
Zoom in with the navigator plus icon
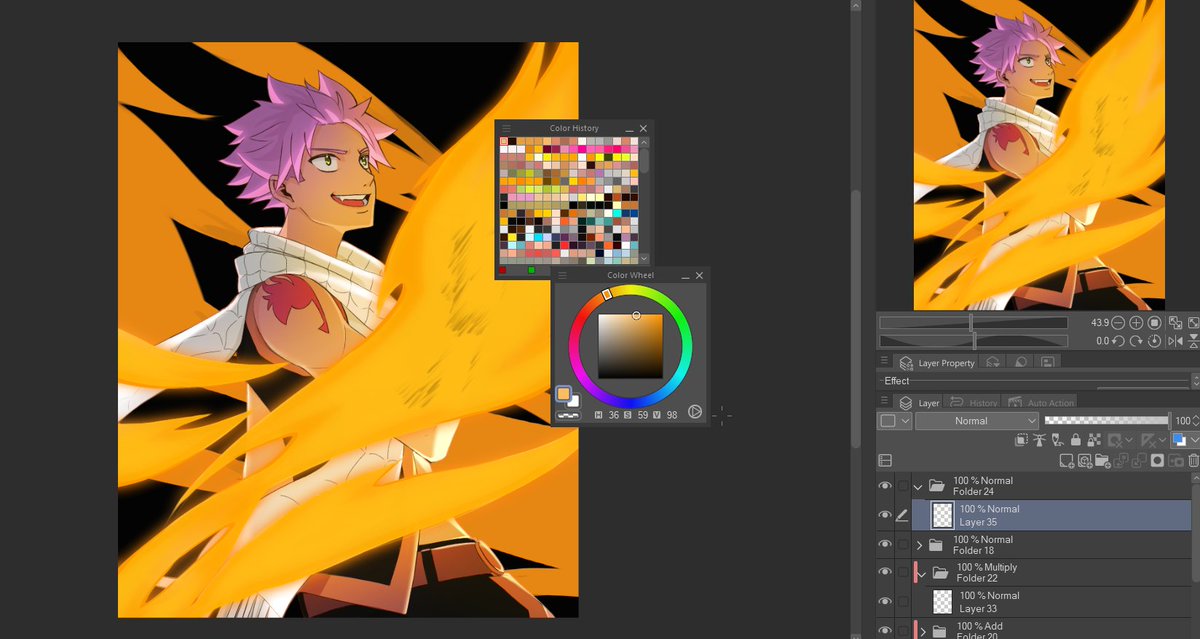(x=1136, y=323)
